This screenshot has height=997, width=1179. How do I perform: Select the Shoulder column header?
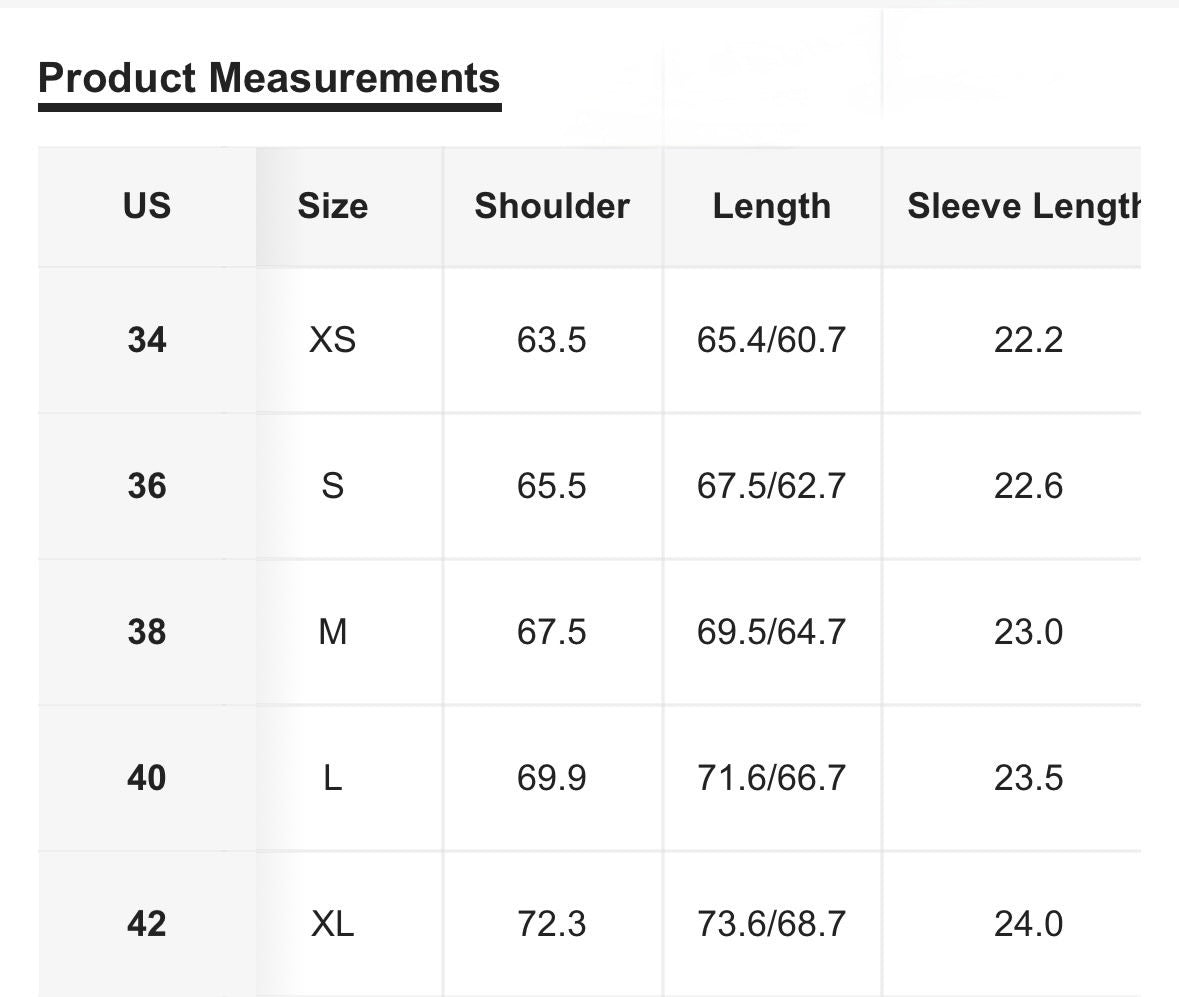(552, 206)
